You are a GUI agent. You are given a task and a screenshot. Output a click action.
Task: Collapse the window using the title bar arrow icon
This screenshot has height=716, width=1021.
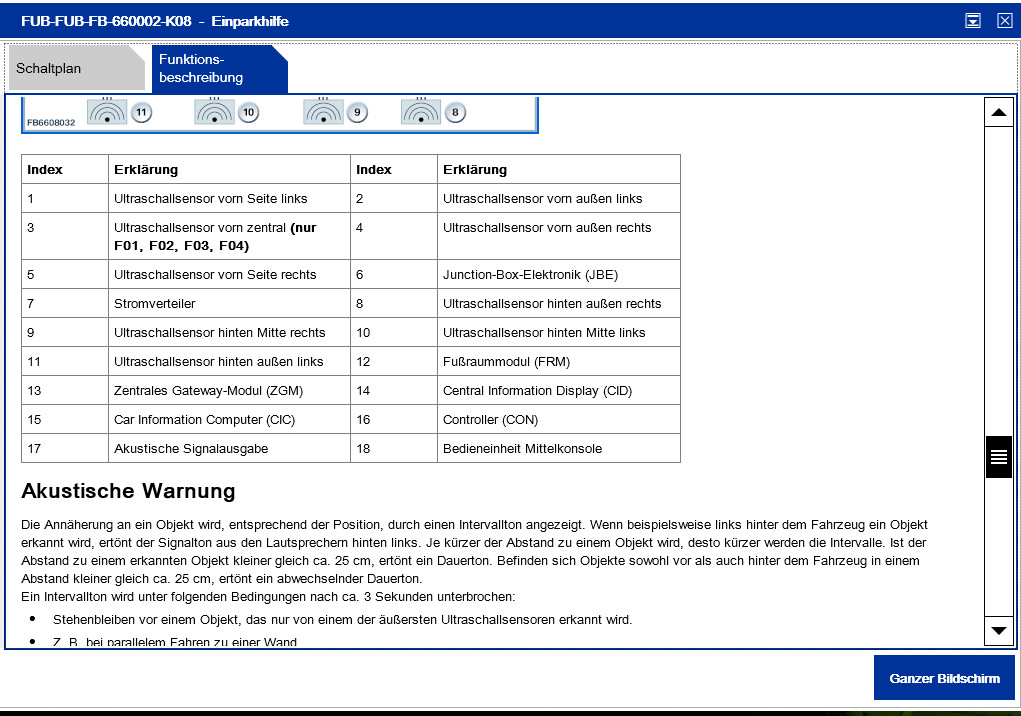point(972,21)
